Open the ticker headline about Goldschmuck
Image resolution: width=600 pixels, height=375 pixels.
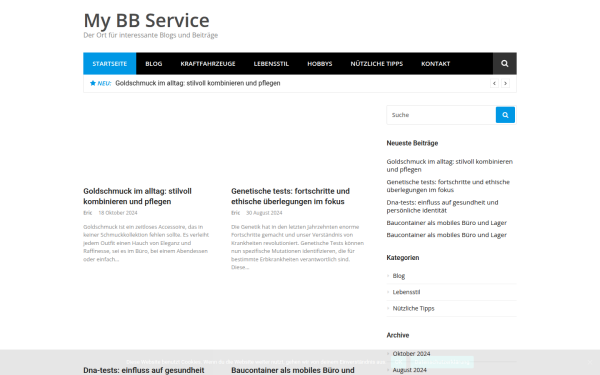click(x=197, y=83)
